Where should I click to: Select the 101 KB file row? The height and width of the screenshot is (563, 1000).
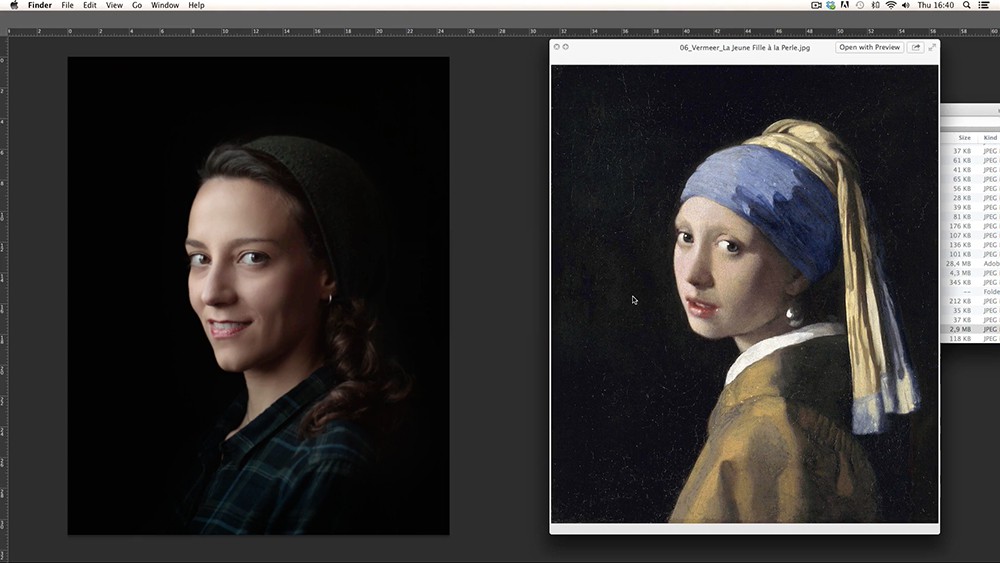pyautogui.click(x=971, y=254)
